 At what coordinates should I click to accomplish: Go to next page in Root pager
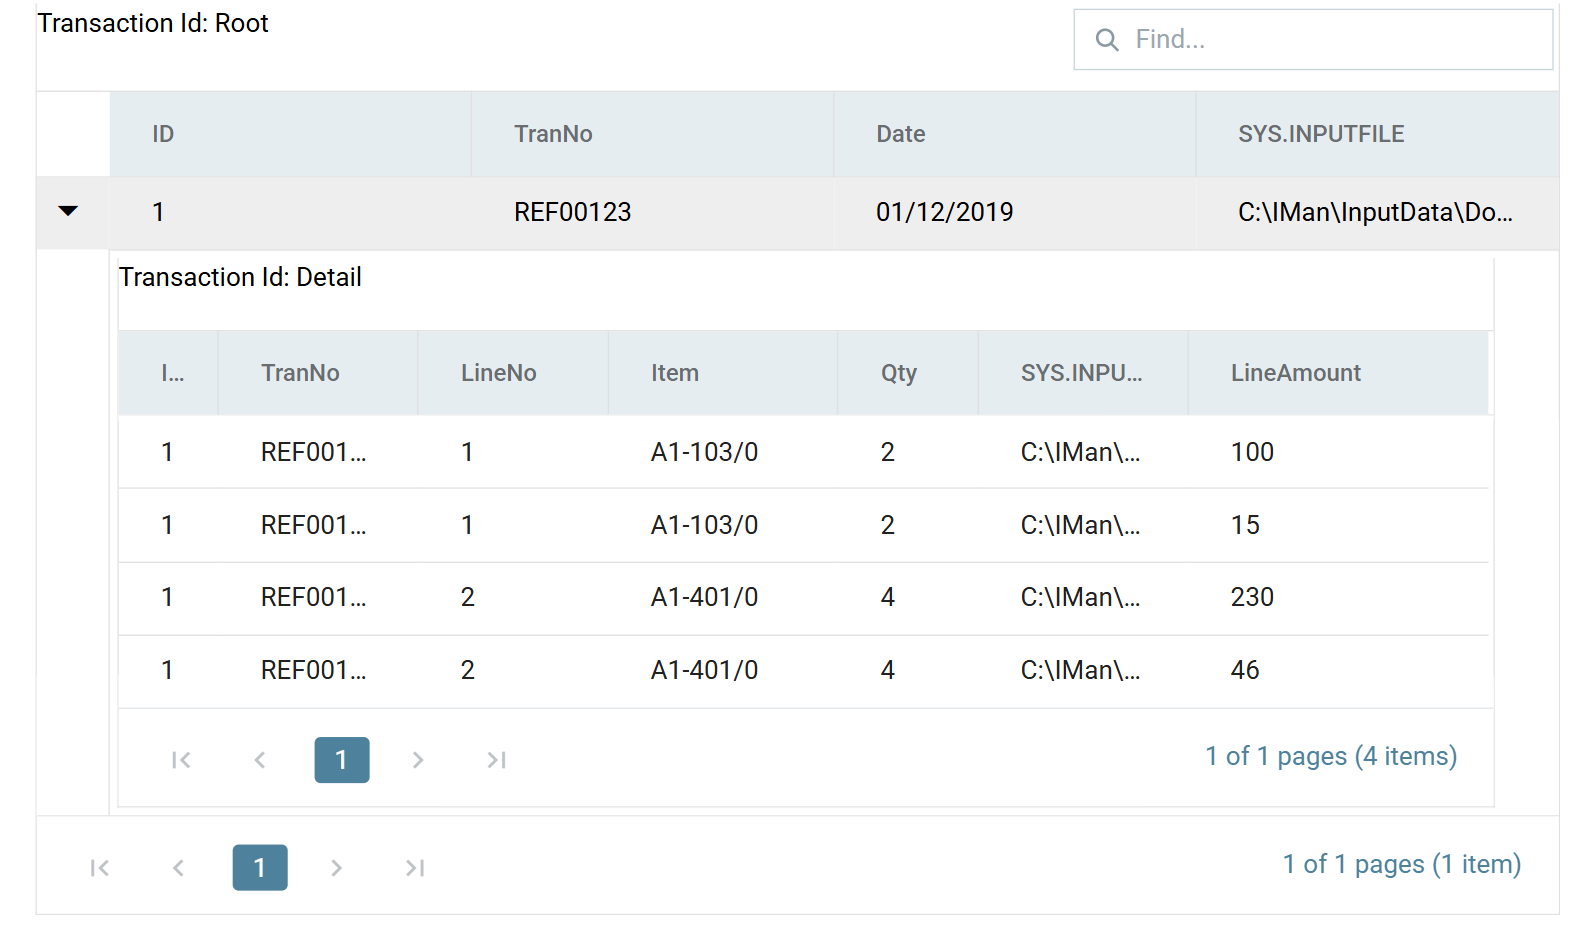pos(336,868)
